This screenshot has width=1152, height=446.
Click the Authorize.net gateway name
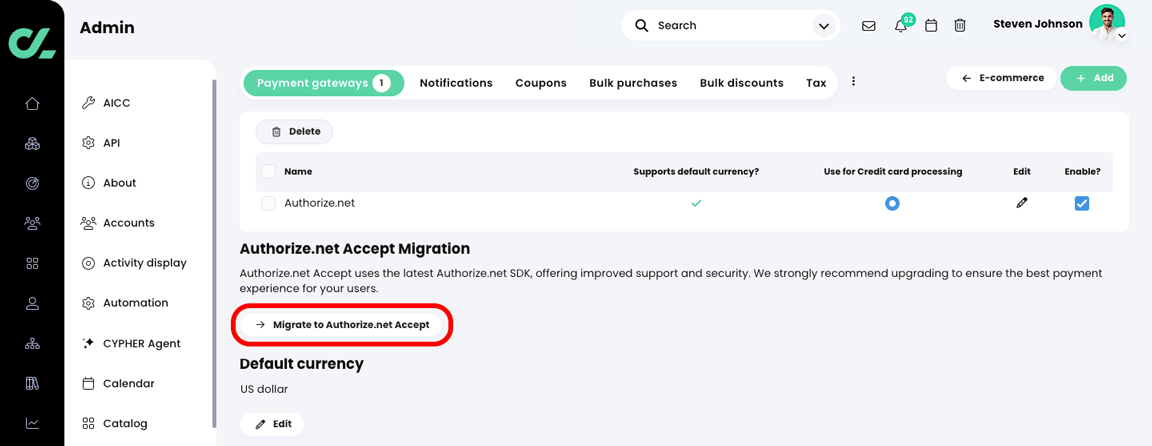tap(320, 203)
